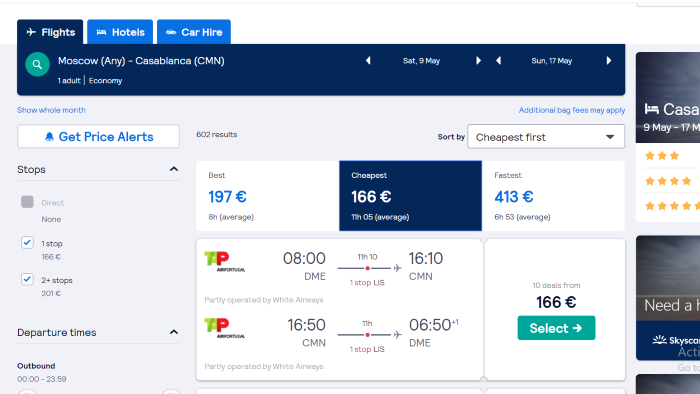Open the Show whole month link

[51, 110]
